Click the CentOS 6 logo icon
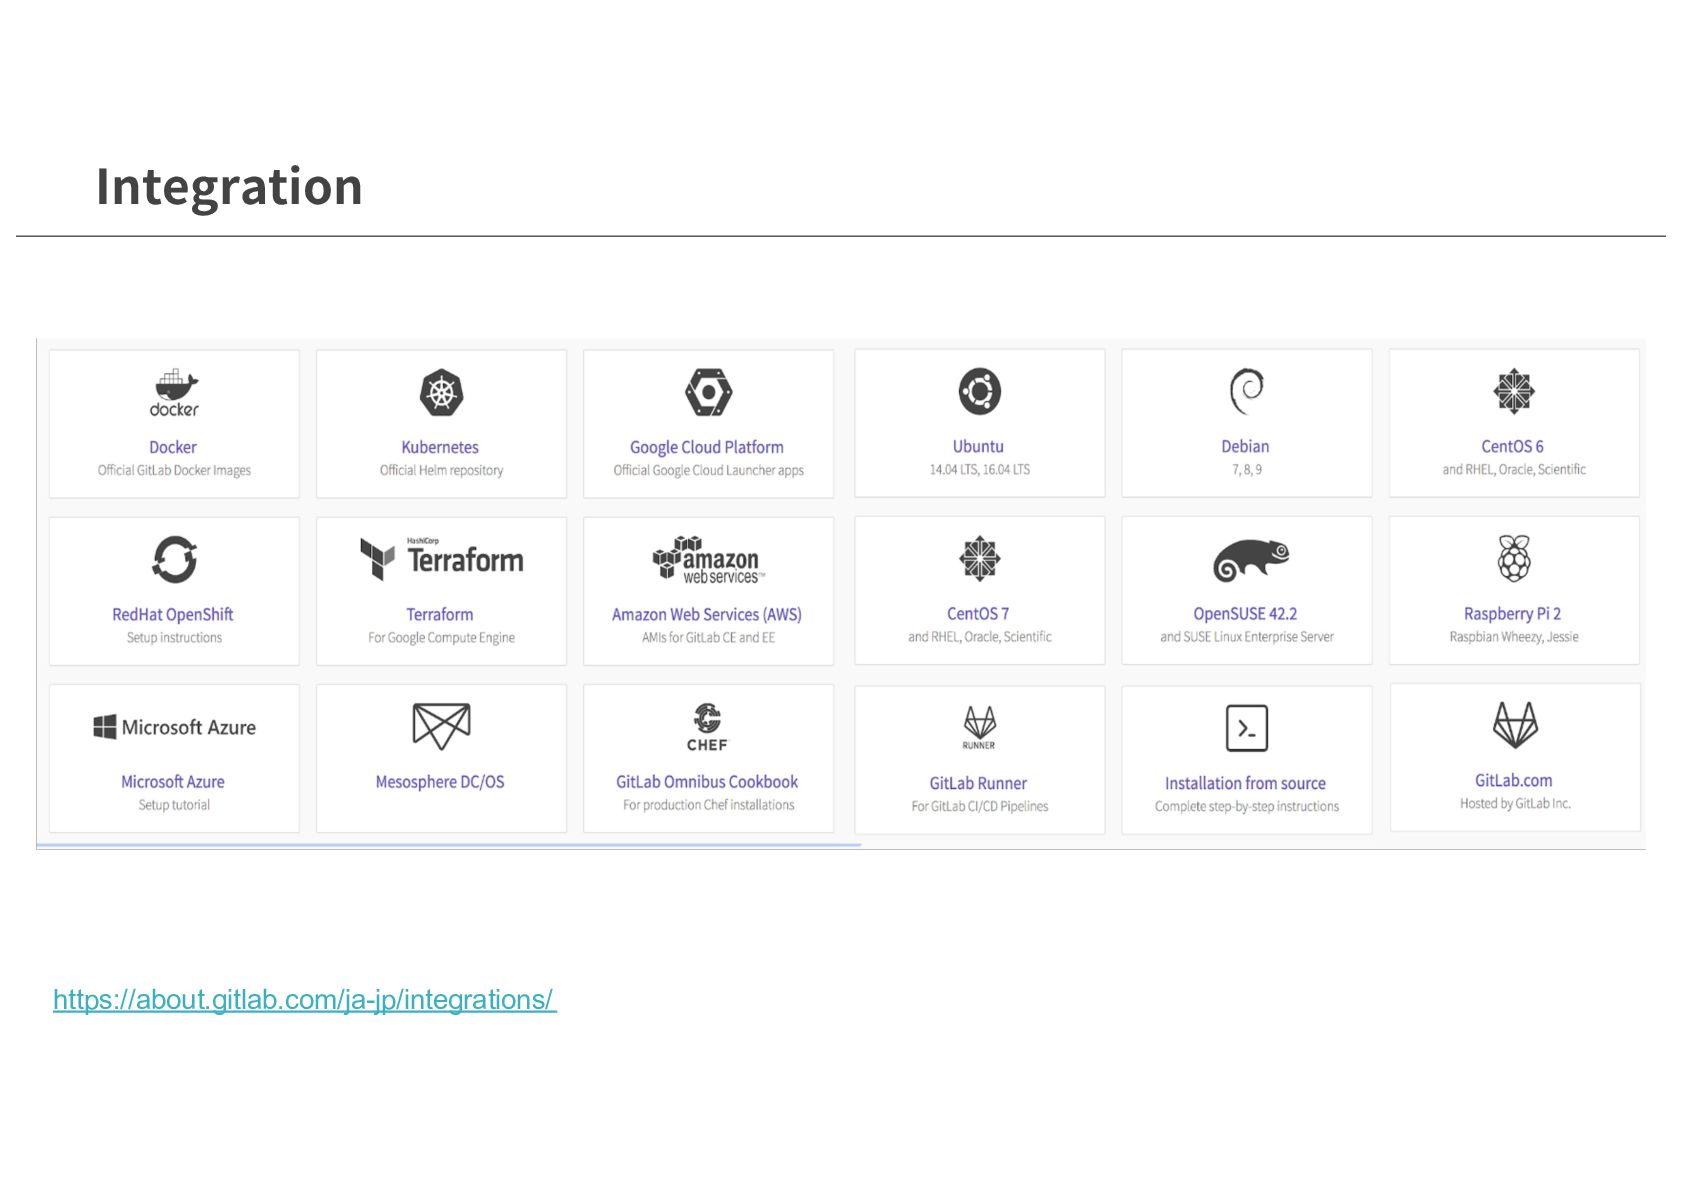The height and width of the screenshot is (1190, 1683). click(x=1514, y=391)
